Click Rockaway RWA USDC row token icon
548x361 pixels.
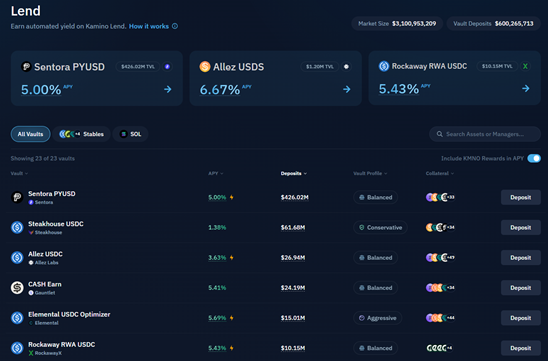point(17,348)
